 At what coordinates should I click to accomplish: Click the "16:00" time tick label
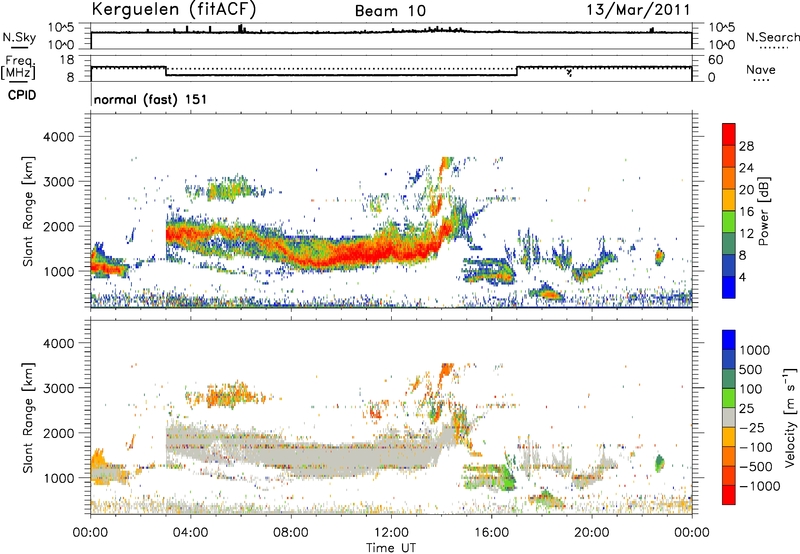(x=491, y=533)
